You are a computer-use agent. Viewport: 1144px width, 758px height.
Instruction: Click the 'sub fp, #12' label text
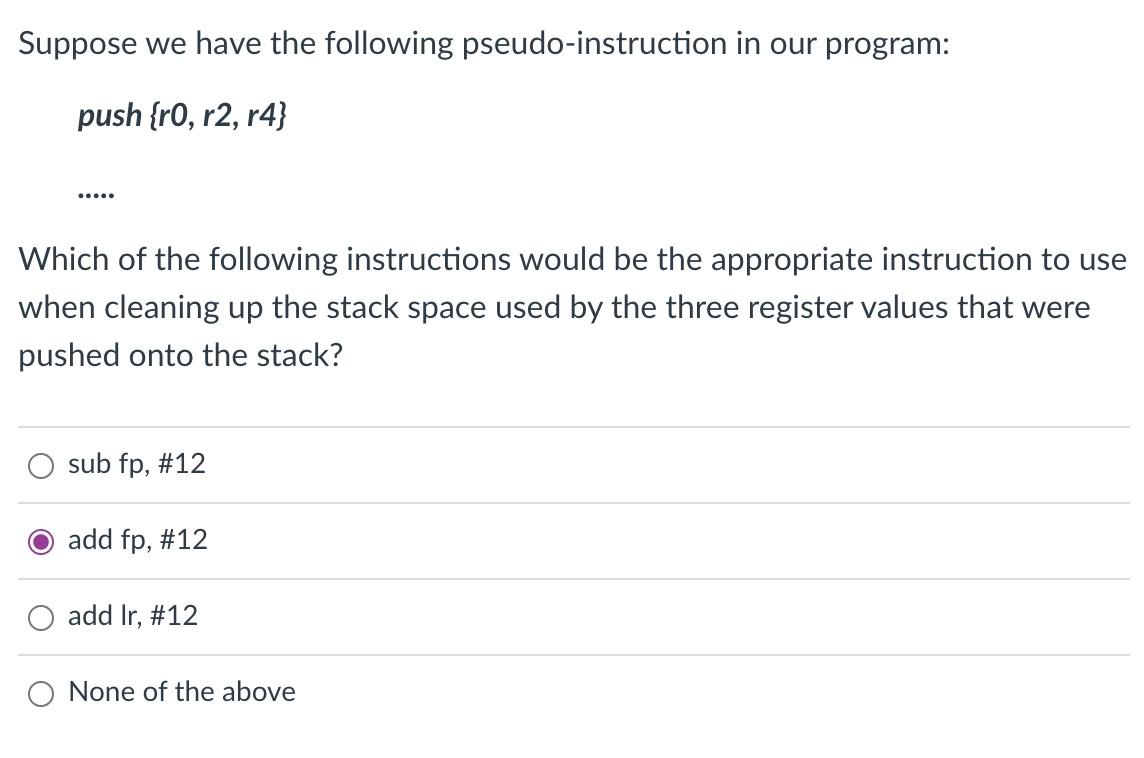pos(136,464)
